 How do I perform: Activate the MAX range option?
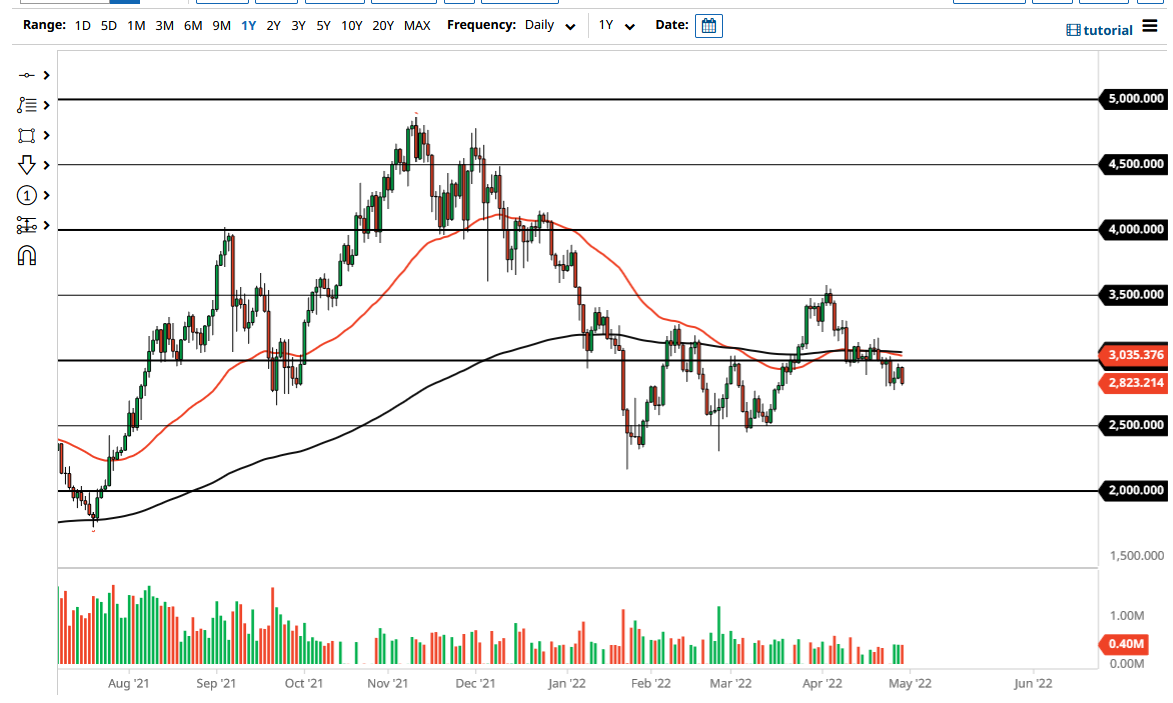click(417, 25)
